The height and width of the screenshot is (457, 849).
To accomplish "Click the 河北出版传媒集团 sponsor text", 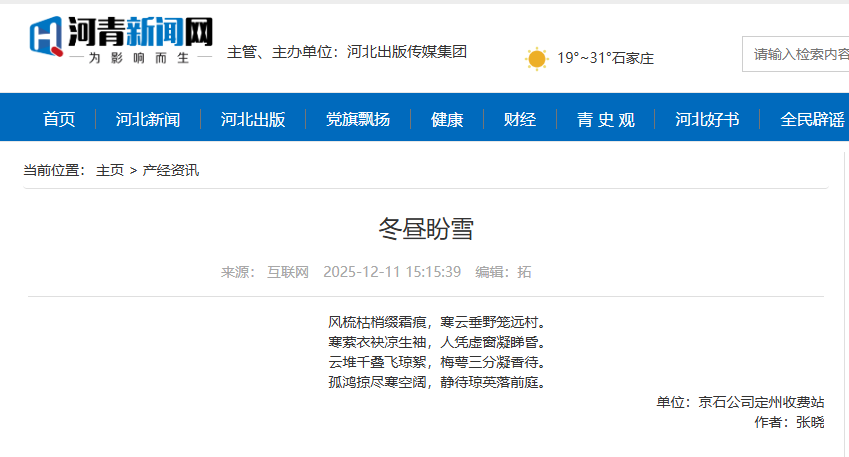I will coord(407,51).
